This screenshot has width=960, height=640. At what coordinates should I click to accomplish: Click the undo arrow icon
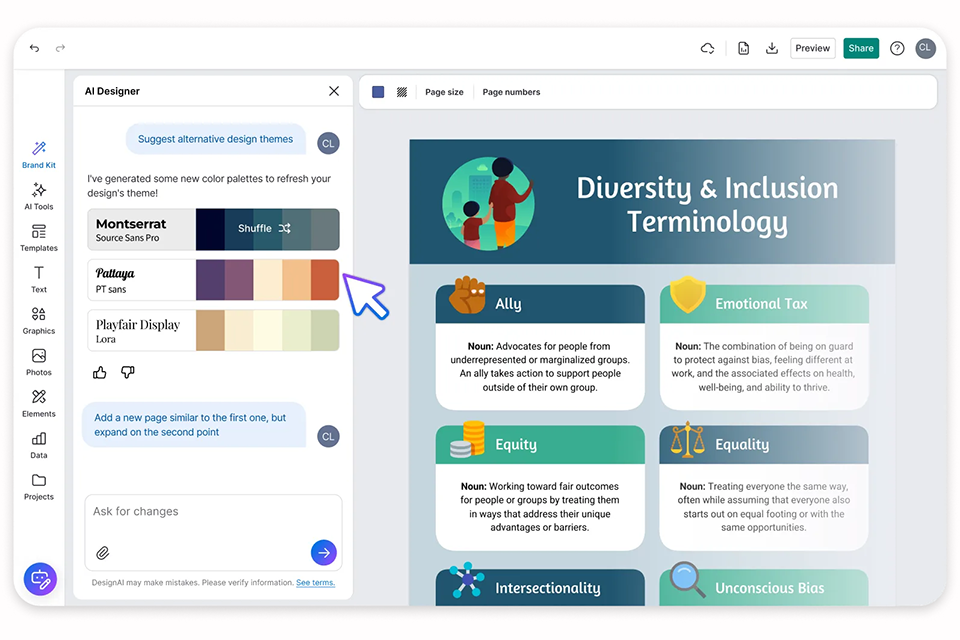coord(34,48)
